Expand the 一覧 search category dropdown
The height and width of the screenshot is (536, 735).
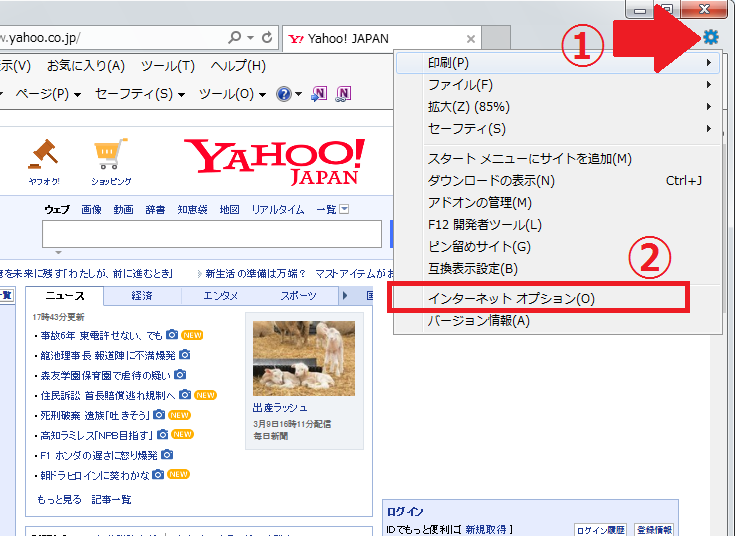pyautogui.click(x=344, y=209)
